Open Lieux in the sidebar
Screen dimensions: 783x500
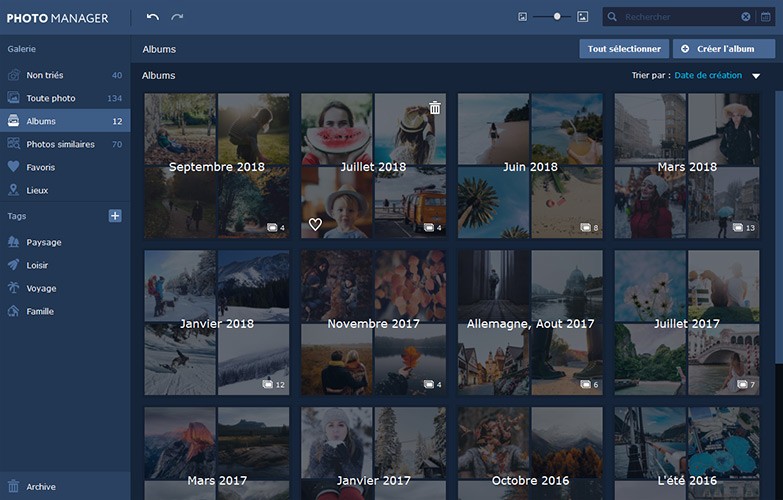tap(65, 190)
